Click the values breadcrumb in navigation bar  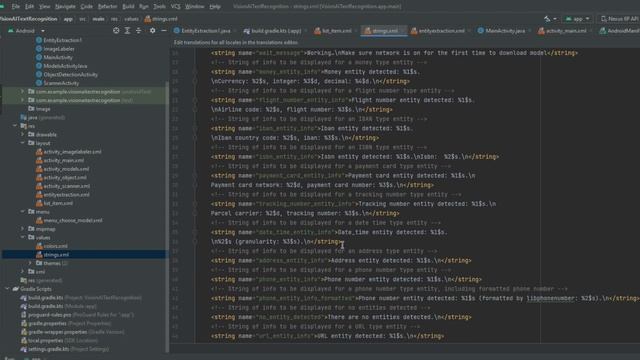[x=131, y=19]
